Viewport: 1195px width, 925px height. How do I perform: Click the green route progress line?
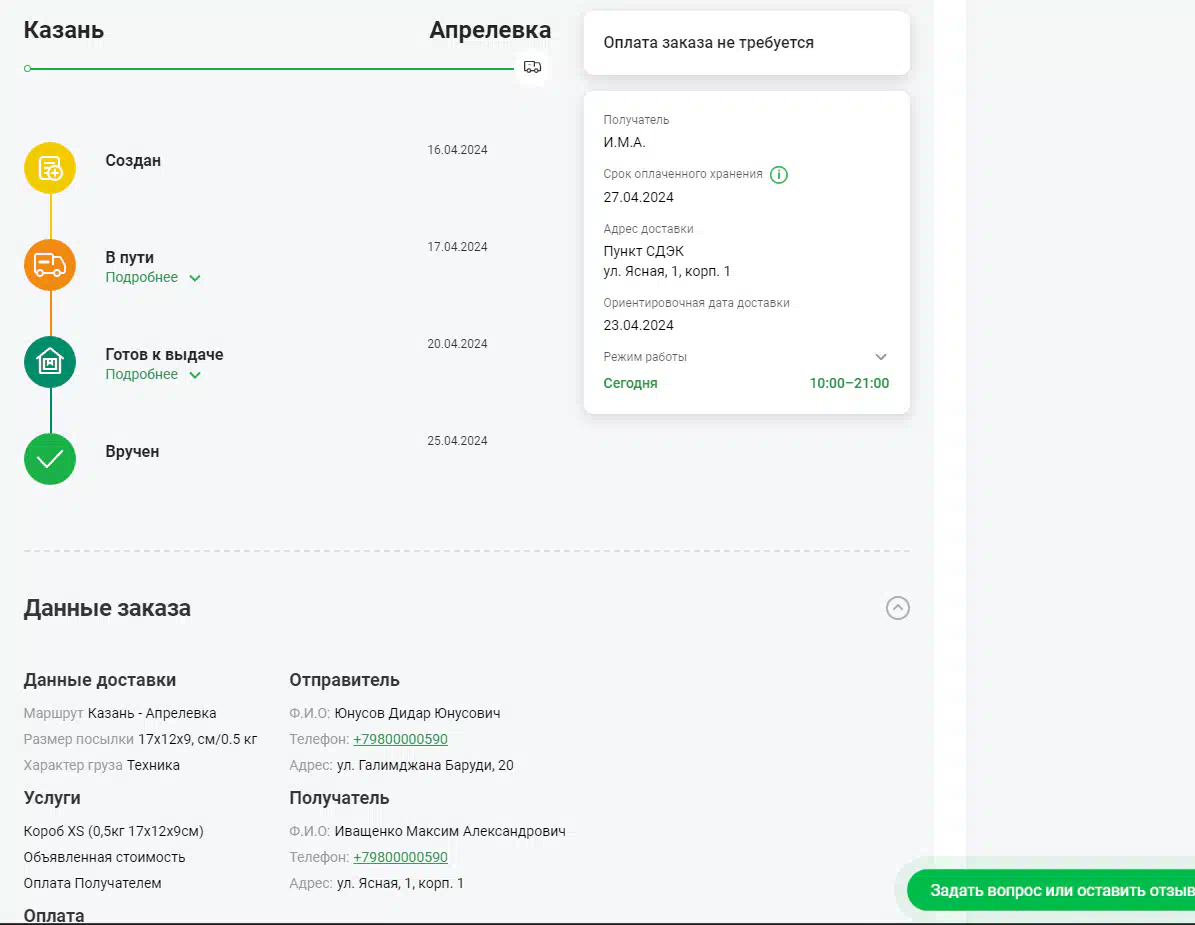pos(270,69)
